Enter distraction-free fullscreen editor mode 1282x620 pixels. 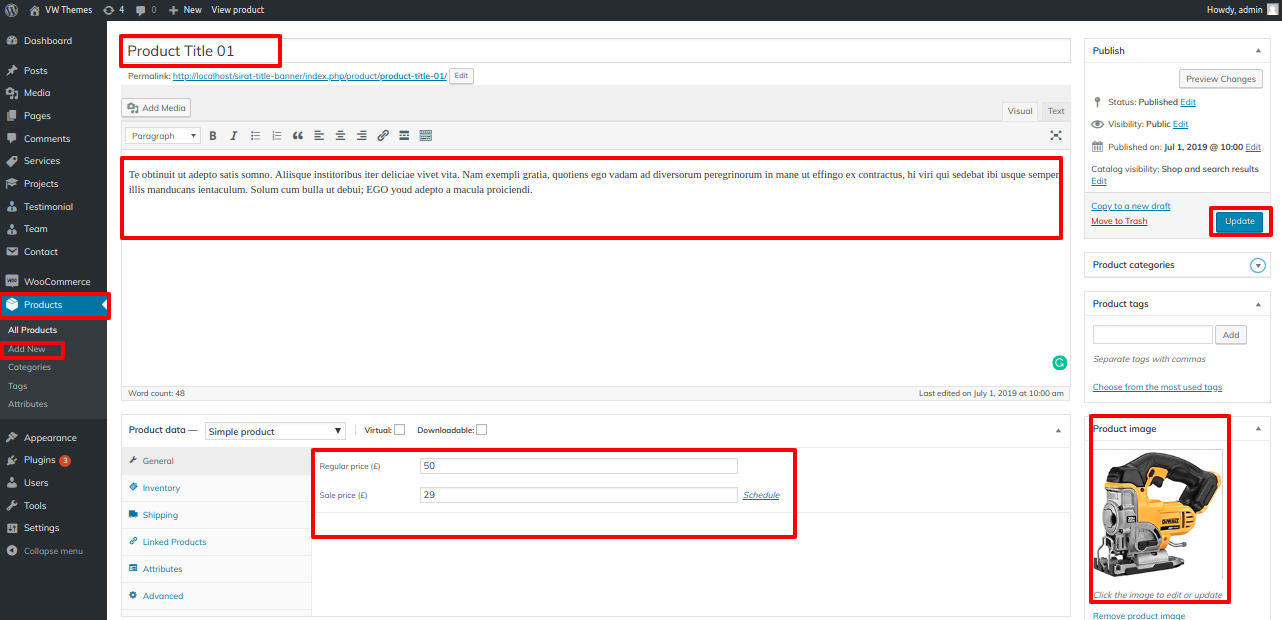1055,136
